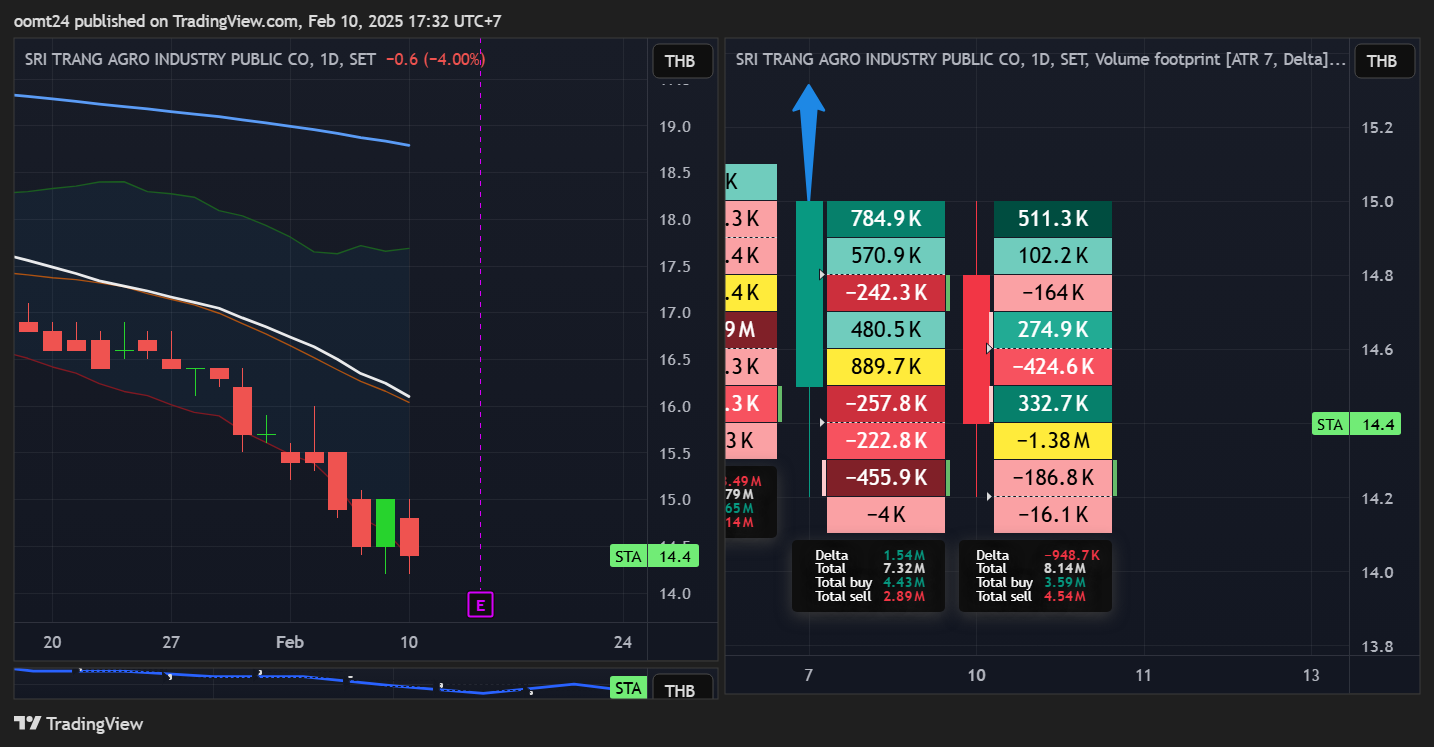Click the Total buy 3.59 M value
Screen dimensions: 1434x747
(x=1071, y=582)
